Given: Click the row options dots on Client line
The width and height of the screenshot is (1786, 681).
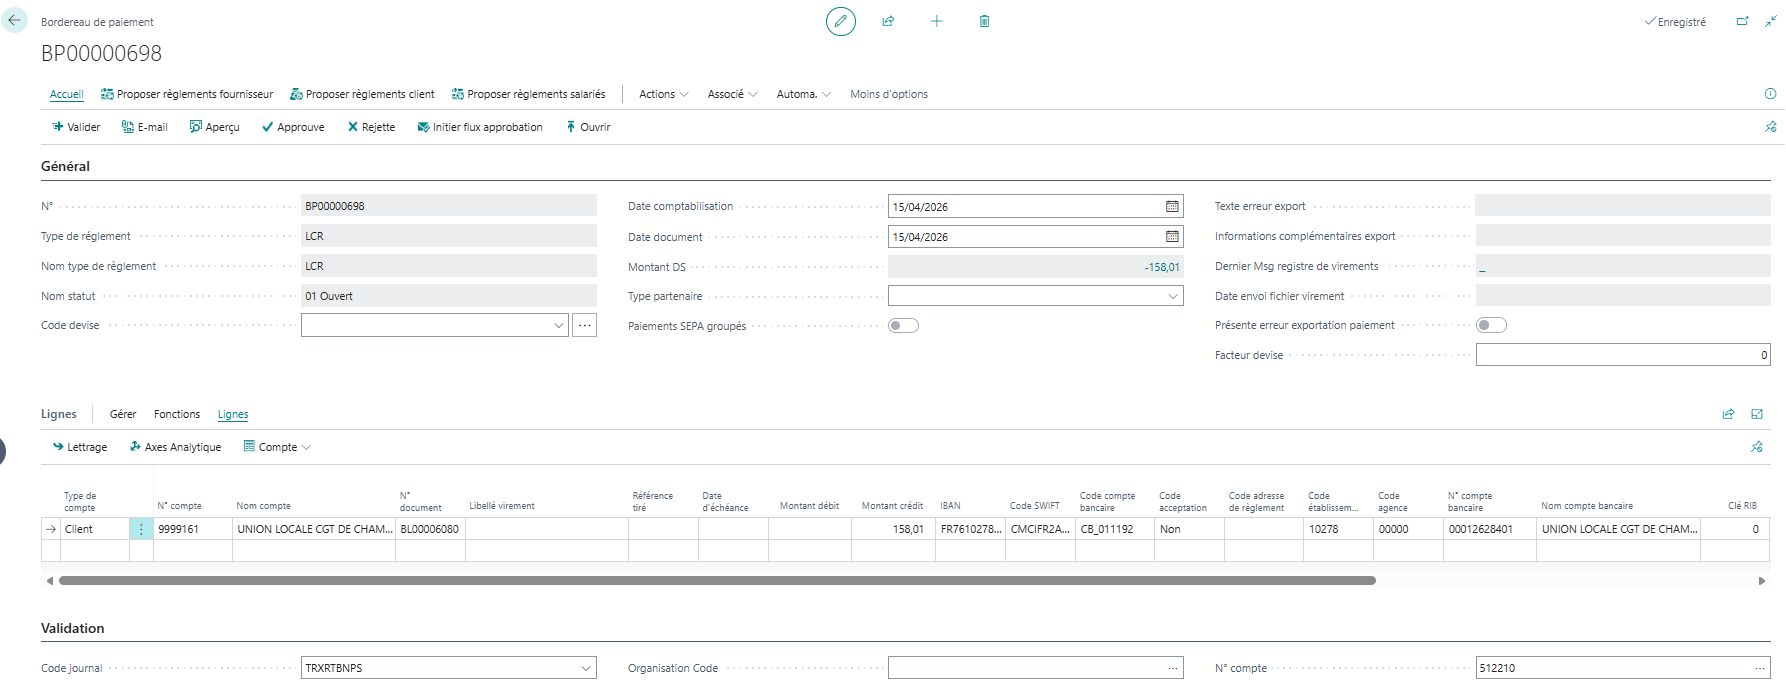Looking at the screenshot, I should 141,529.
